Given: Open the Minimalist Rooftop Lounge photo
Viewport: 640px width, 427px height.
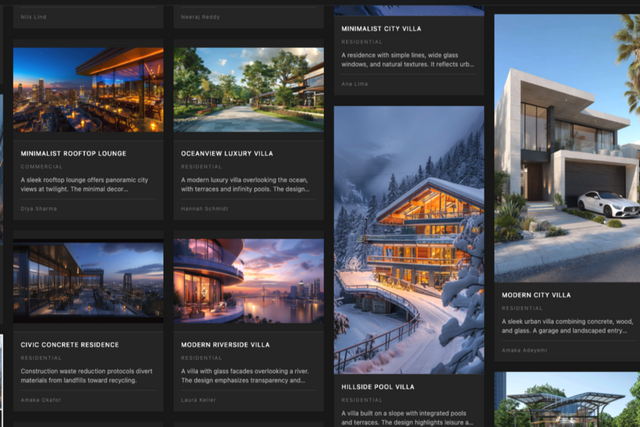Looking at the screenshot, I should point(88,90).
